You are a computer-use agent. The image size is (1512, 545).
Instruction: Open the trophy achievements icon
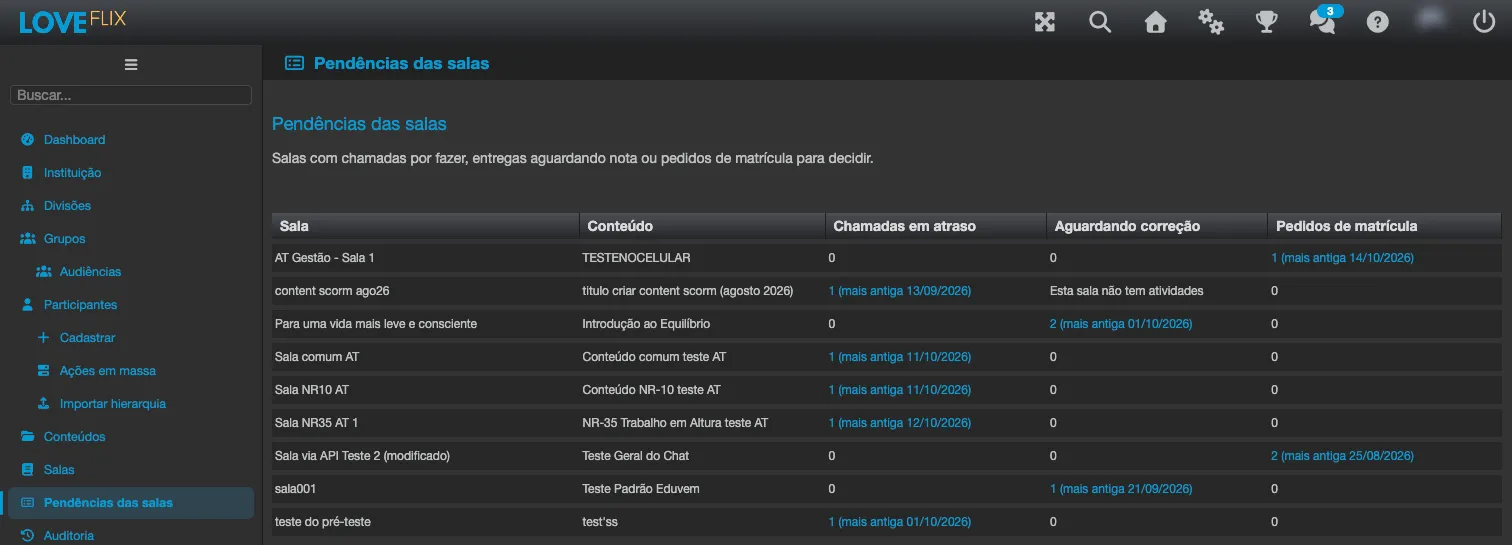pyautogui.click(x=1267, y=22)
